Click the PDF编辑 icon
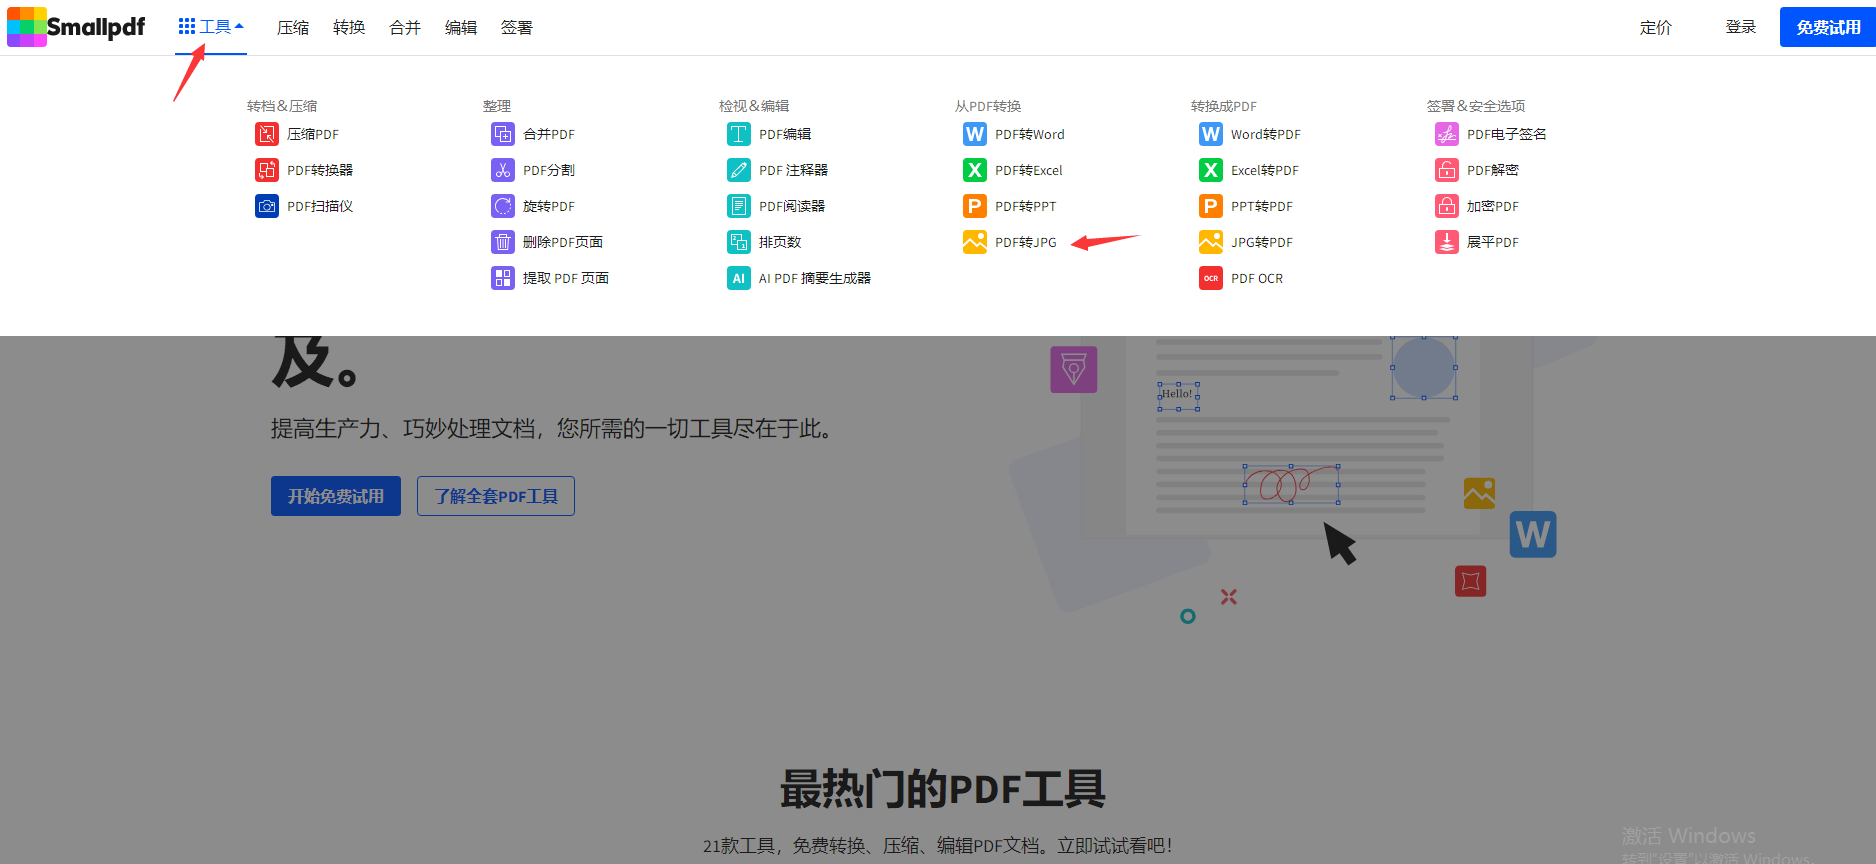The image size is (1876, 864). click(739, 134)
